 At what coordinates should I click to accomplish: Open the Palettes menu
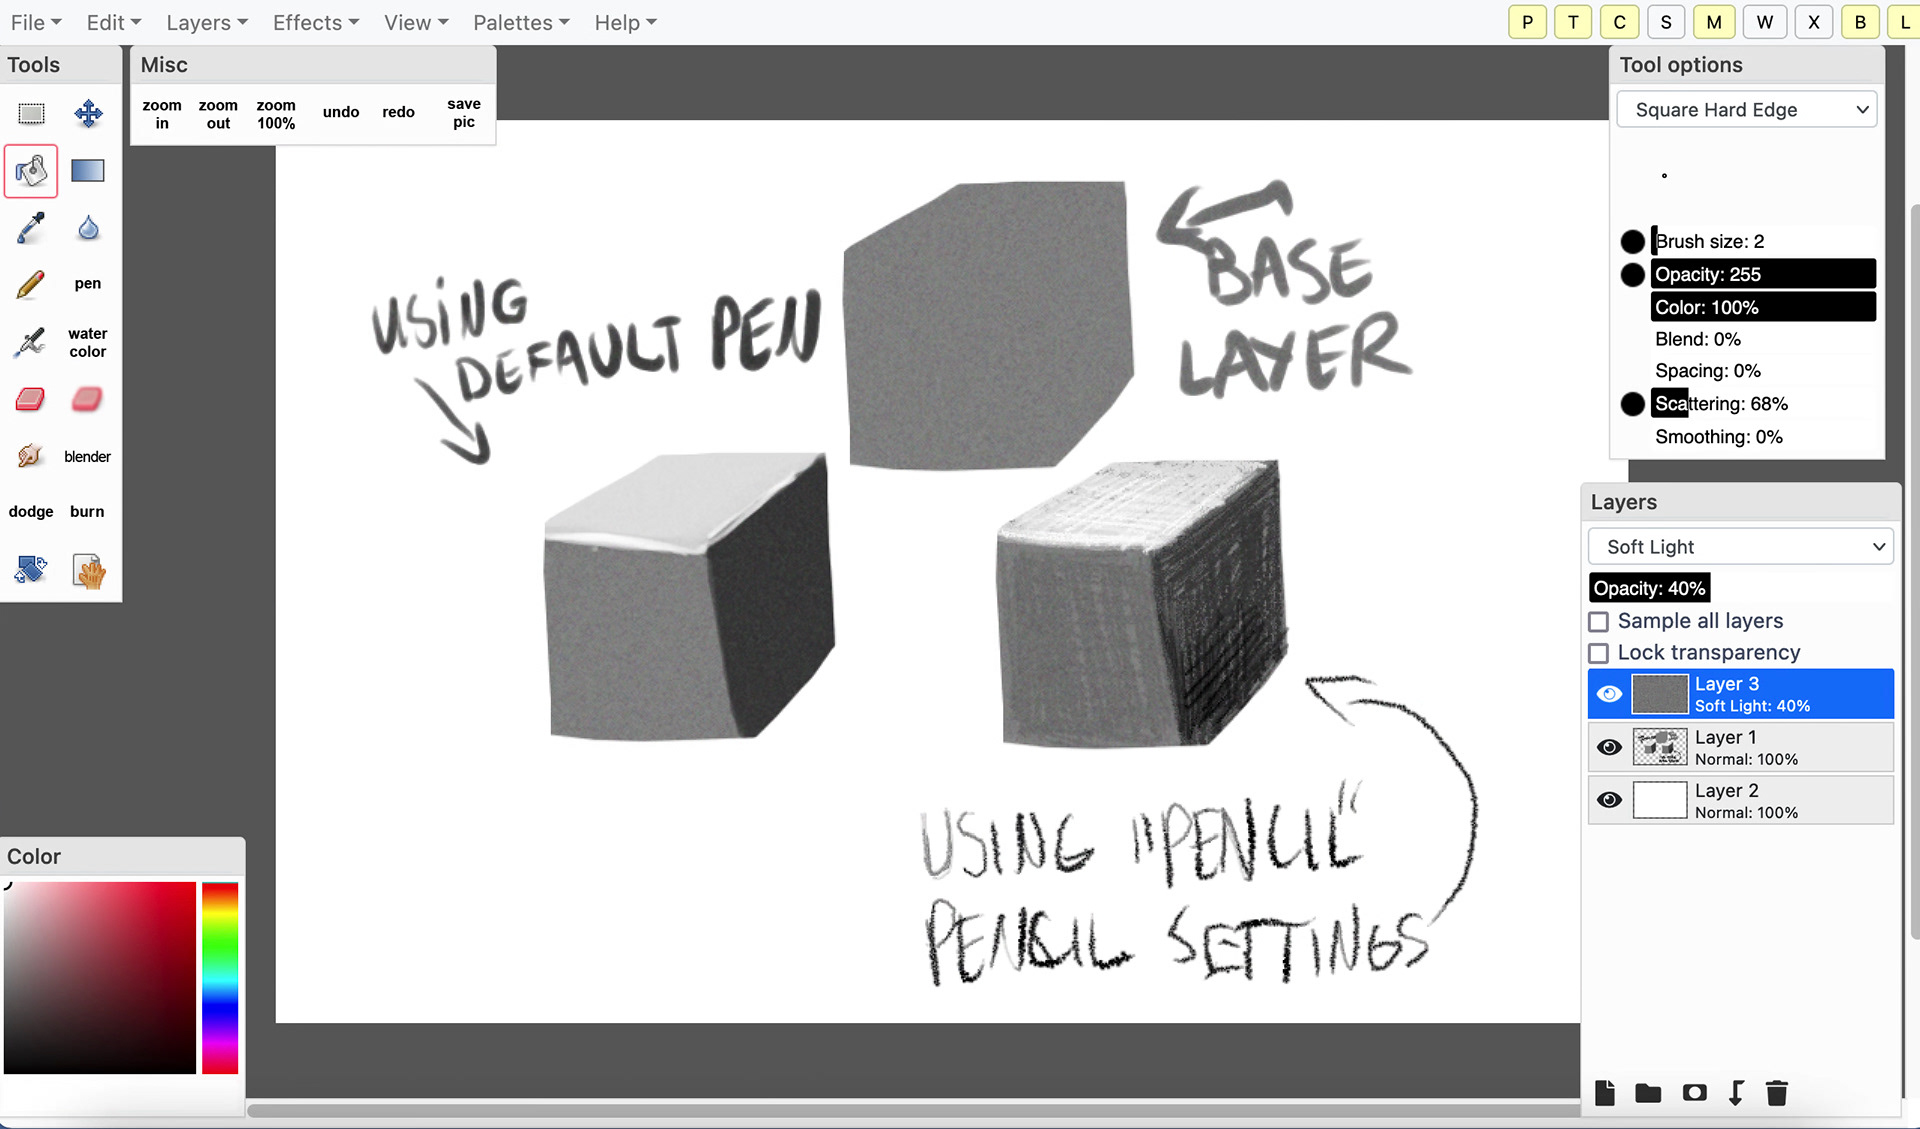[x=520, y=22]
